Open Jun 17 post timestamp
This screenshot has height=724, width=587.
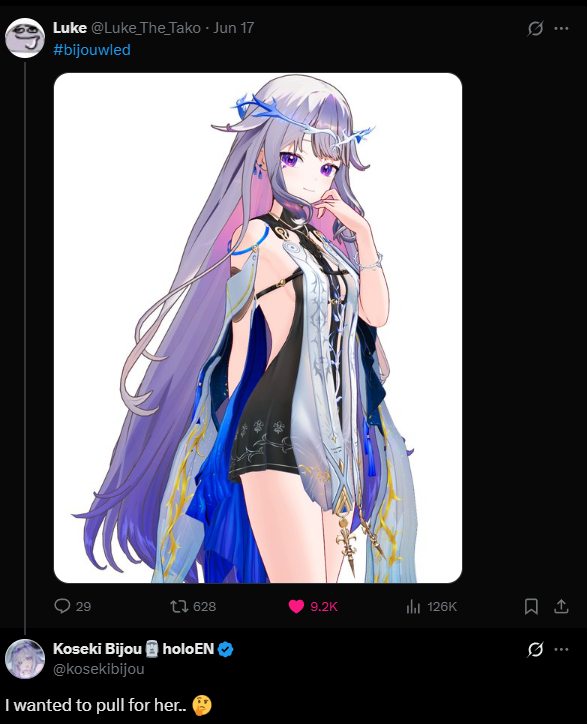[x=234, y=28]
